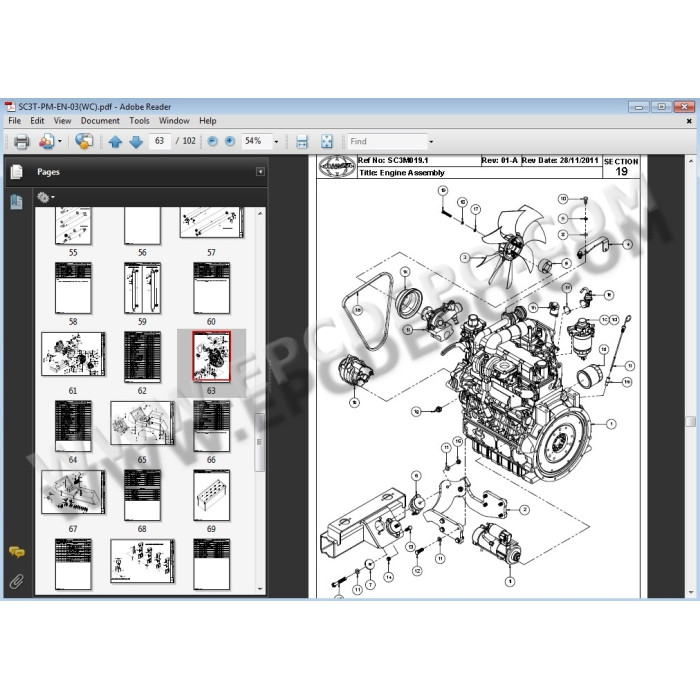Click the Find search box
Image resolution: width=700 pixels, height=700 pixels.
[x=387, y=142]
